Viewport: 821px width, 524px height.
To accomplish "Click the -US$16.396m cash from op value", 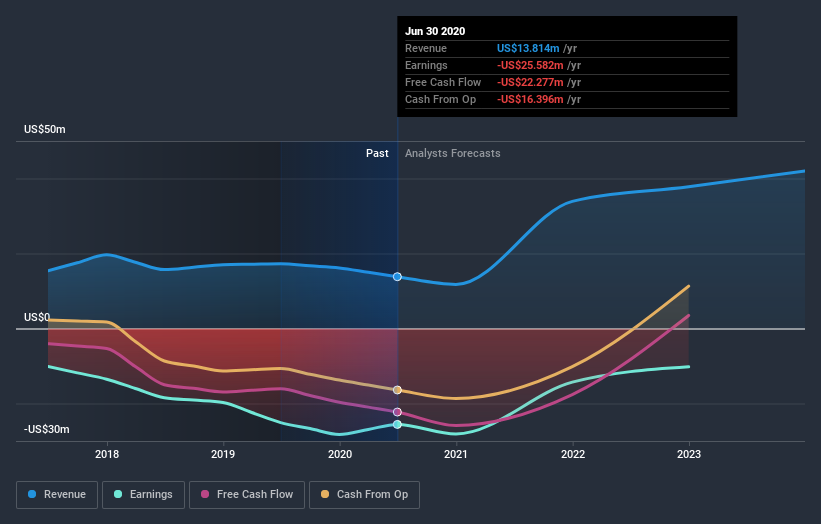I will coord(530,99).
